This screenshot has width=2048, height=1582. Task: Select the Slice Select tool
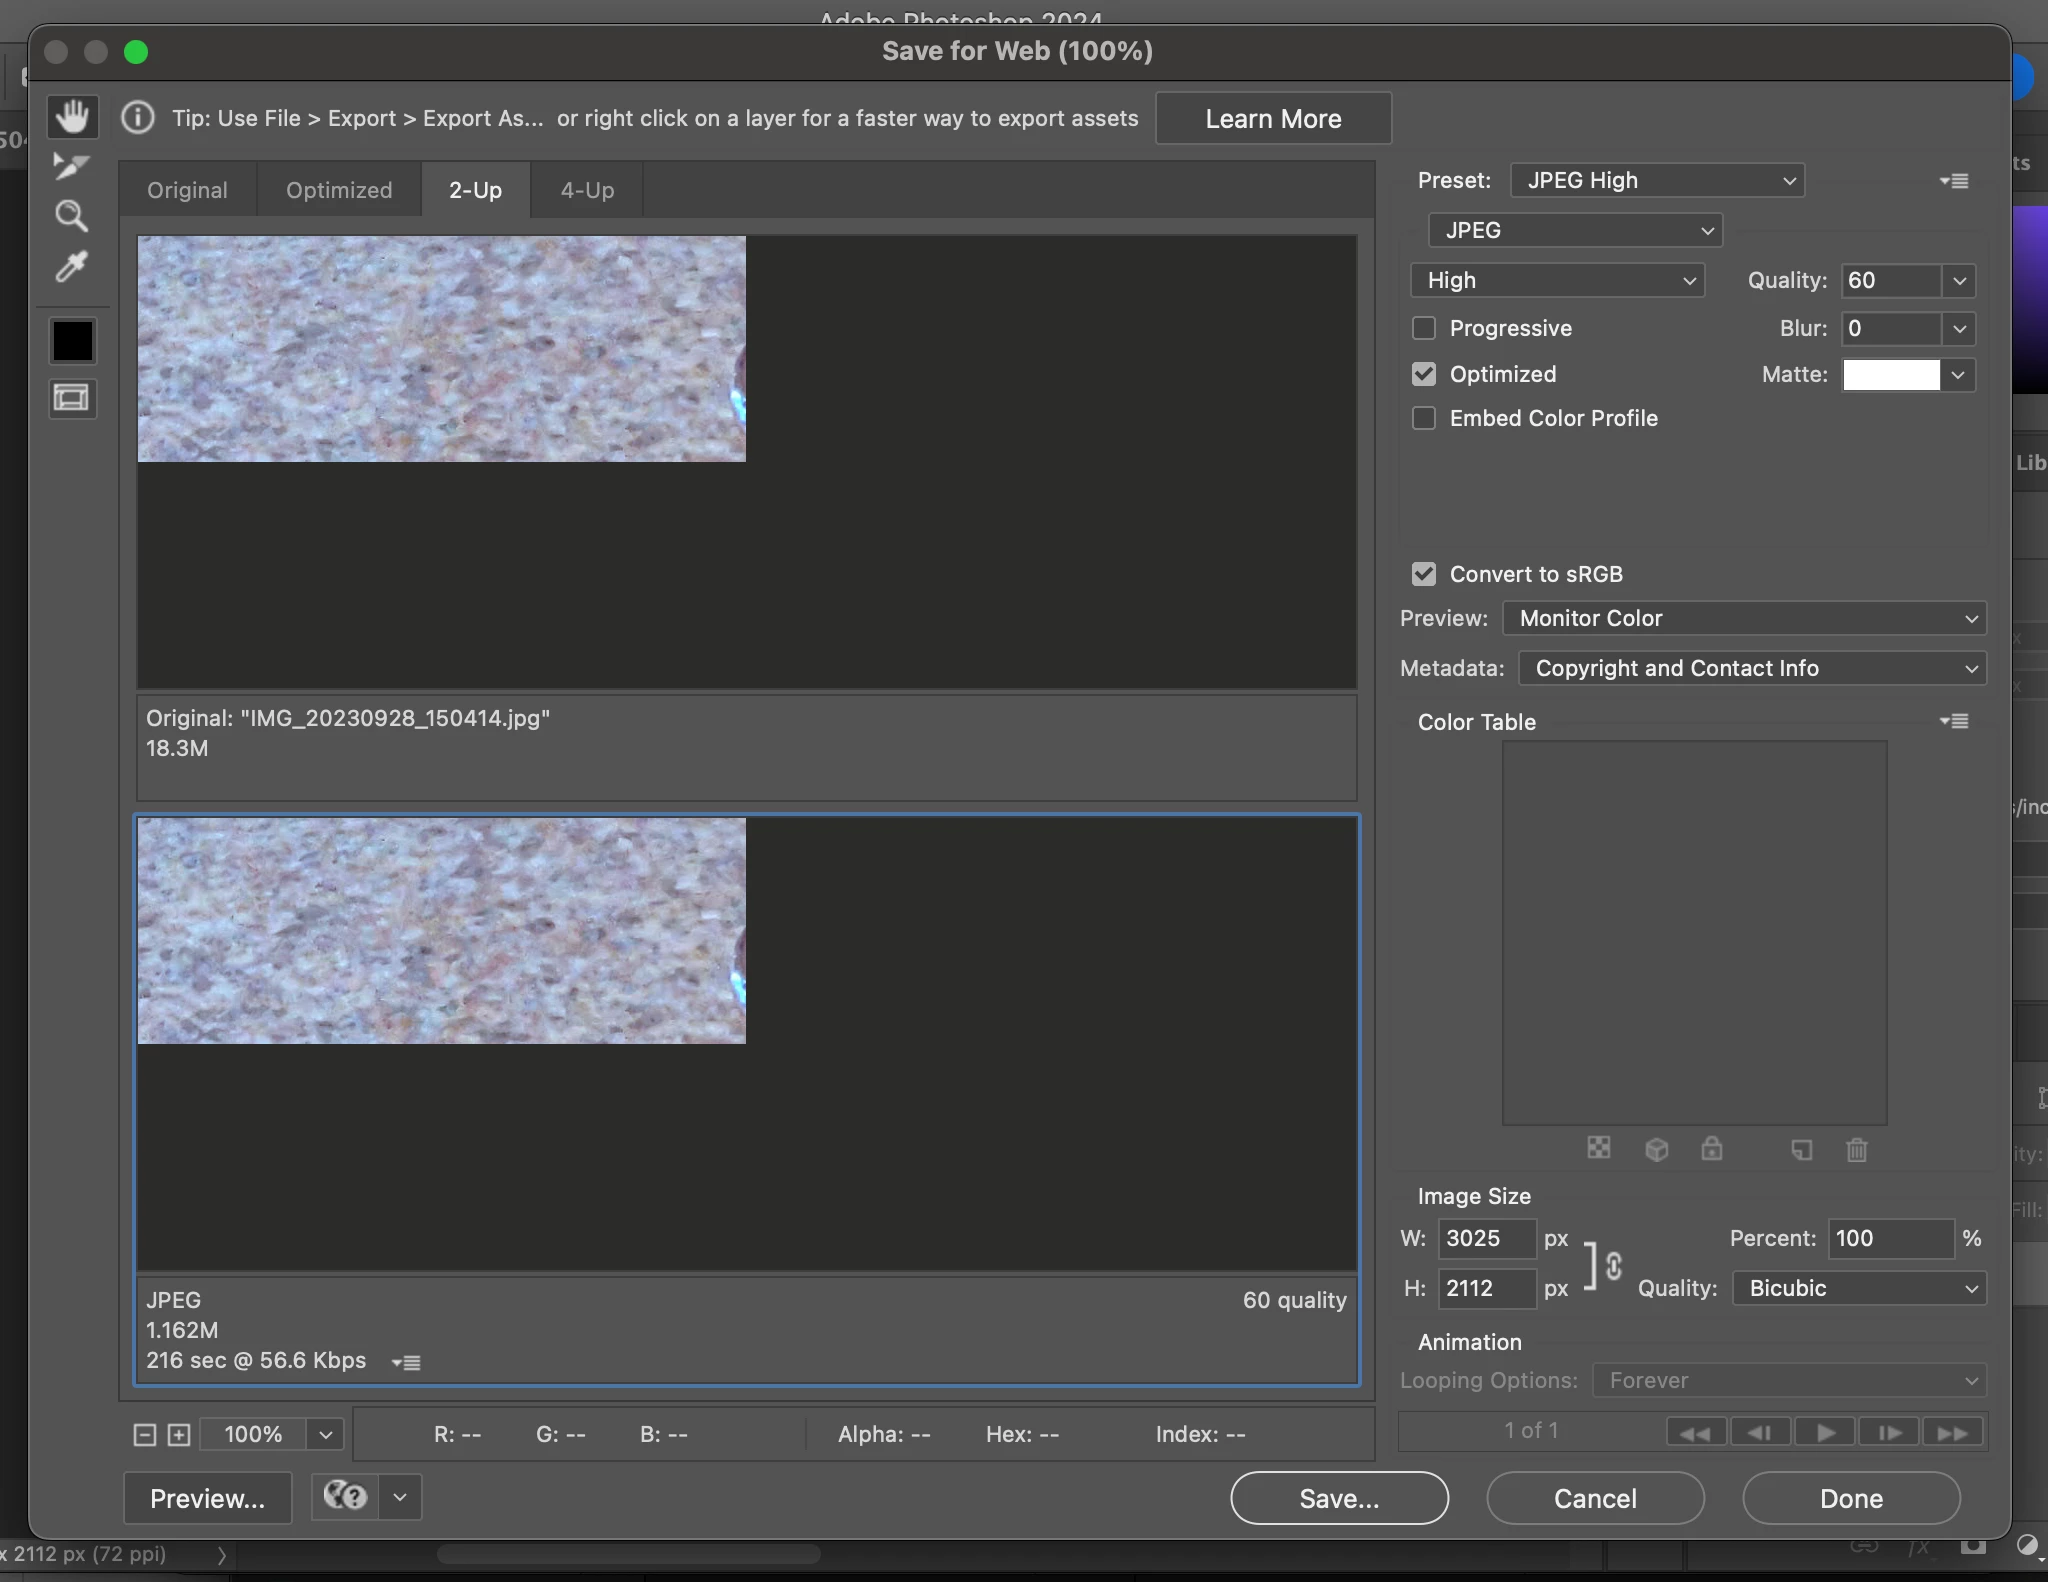pyautogui.click(x=71, y=166)
